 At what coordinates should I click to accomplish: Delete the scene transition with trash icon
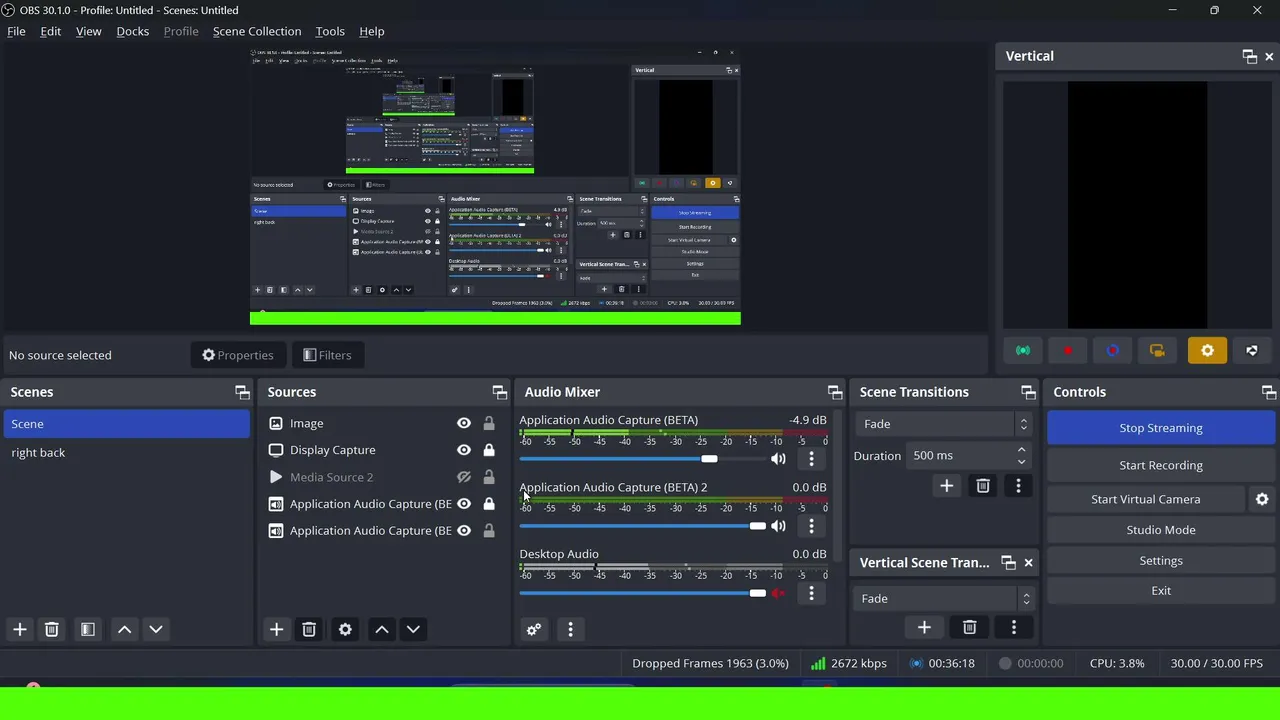(x=983, y=486)
